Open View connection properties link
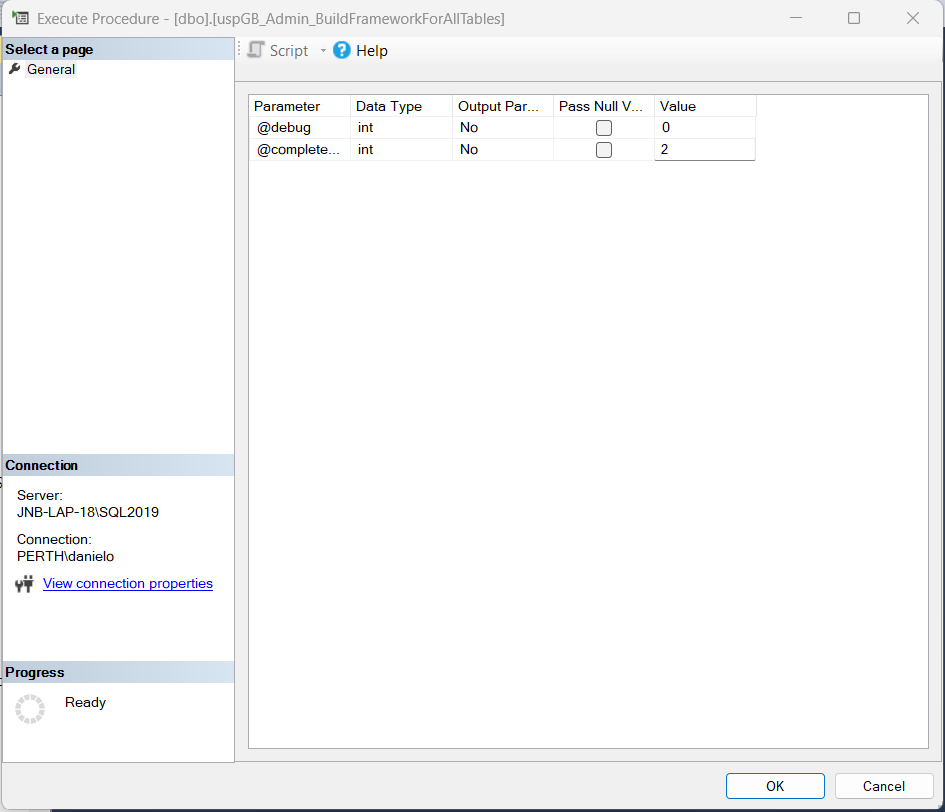This screenshot has width=945, height=812. [127, 583]
